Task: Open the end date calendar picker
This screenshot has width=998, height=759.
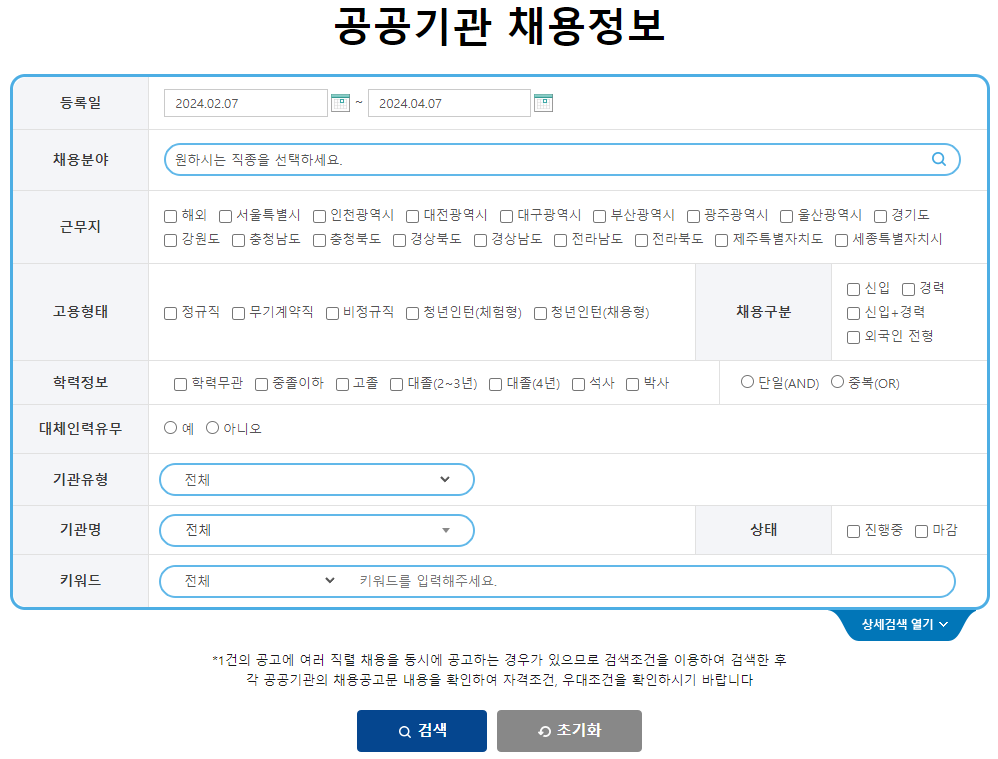Action: tap(543, 102)
